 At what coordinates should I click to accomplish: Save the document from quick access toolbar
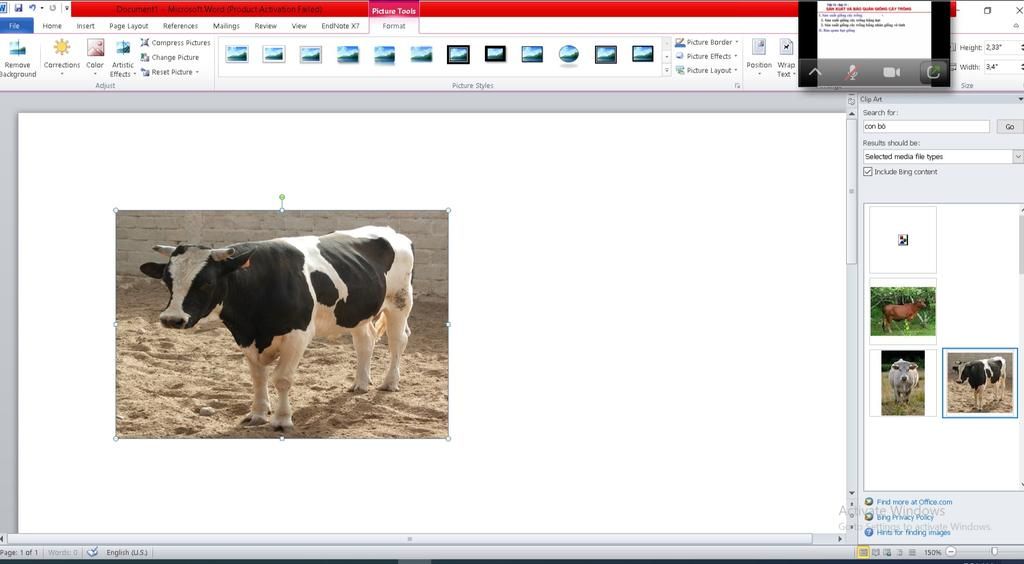[18, 8]
